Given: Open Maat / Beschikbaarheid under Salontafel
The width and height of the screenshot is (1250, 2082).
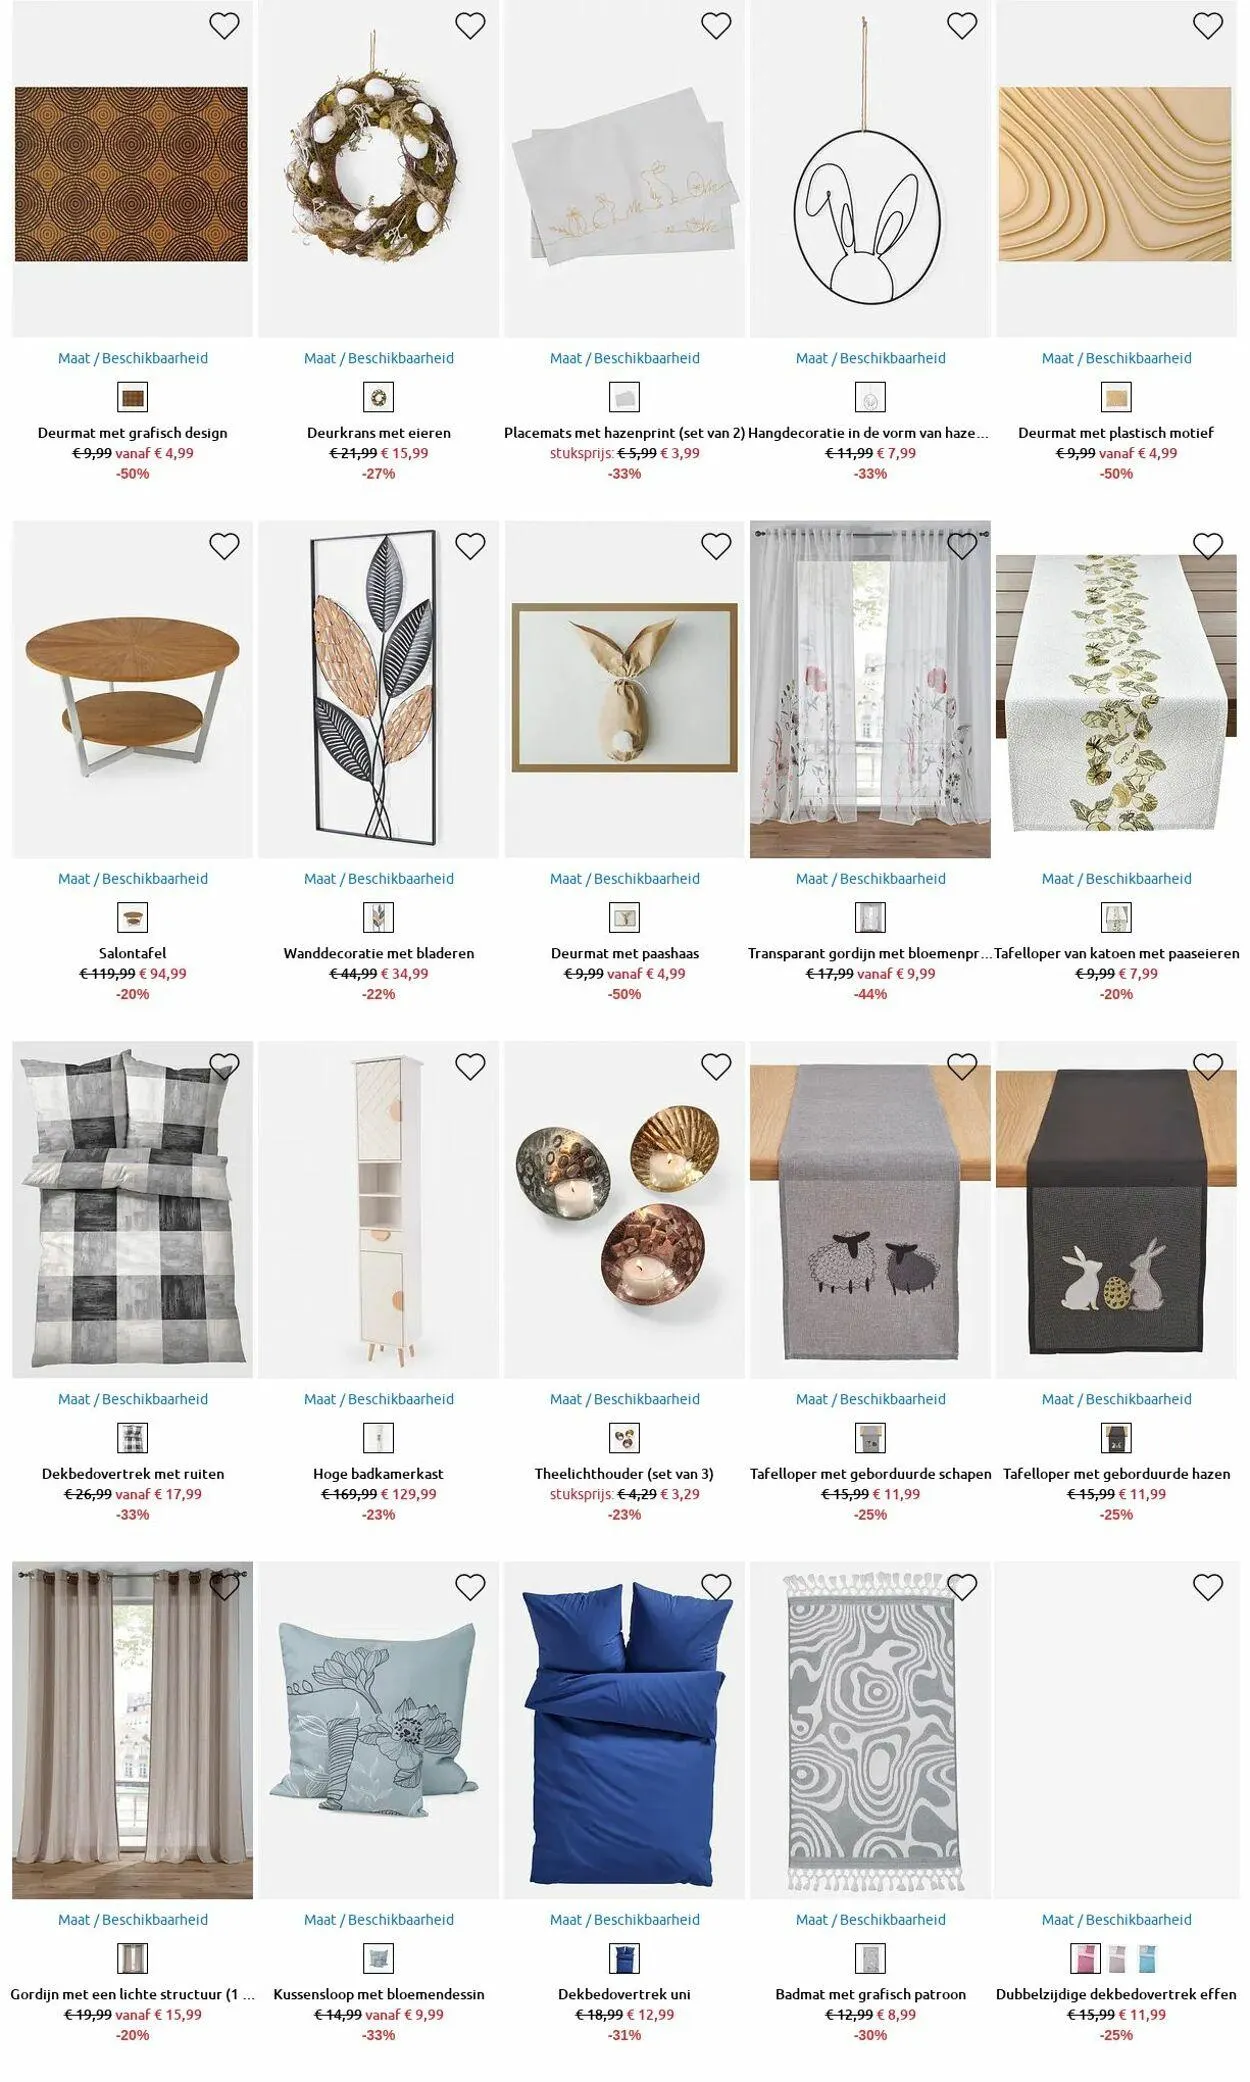Looking at the screenshot, I should (133, 879).
